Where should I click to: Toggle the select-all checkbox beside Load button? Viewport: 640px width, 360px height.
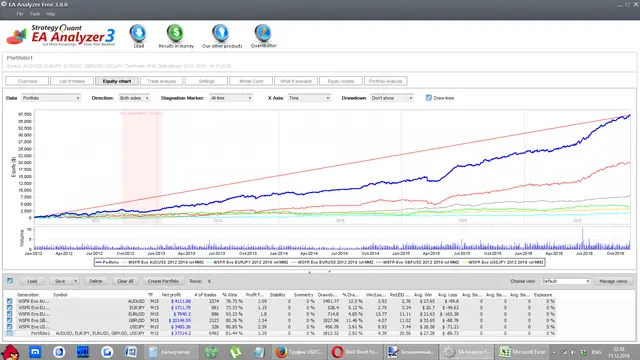coord(10,281)
